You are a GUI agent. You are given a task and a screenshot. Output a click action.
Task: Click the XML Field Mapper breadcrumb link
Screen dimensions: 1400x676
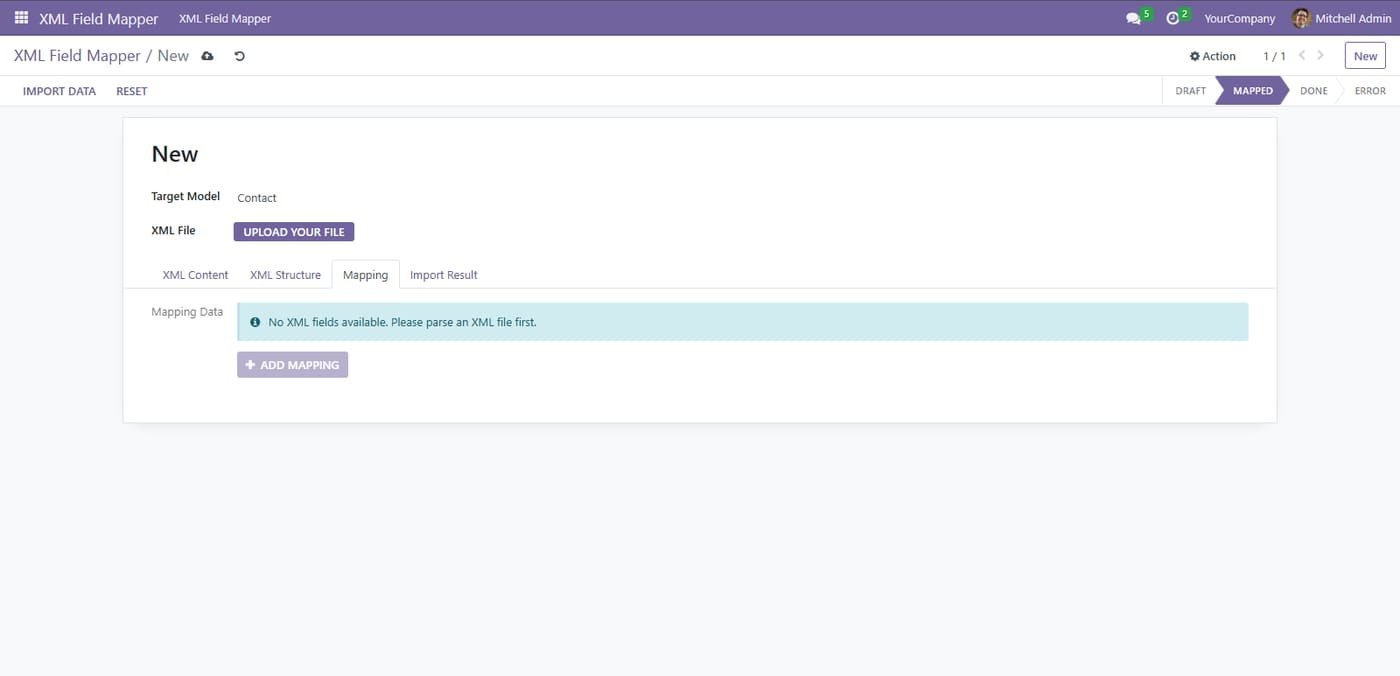(77, 56)
